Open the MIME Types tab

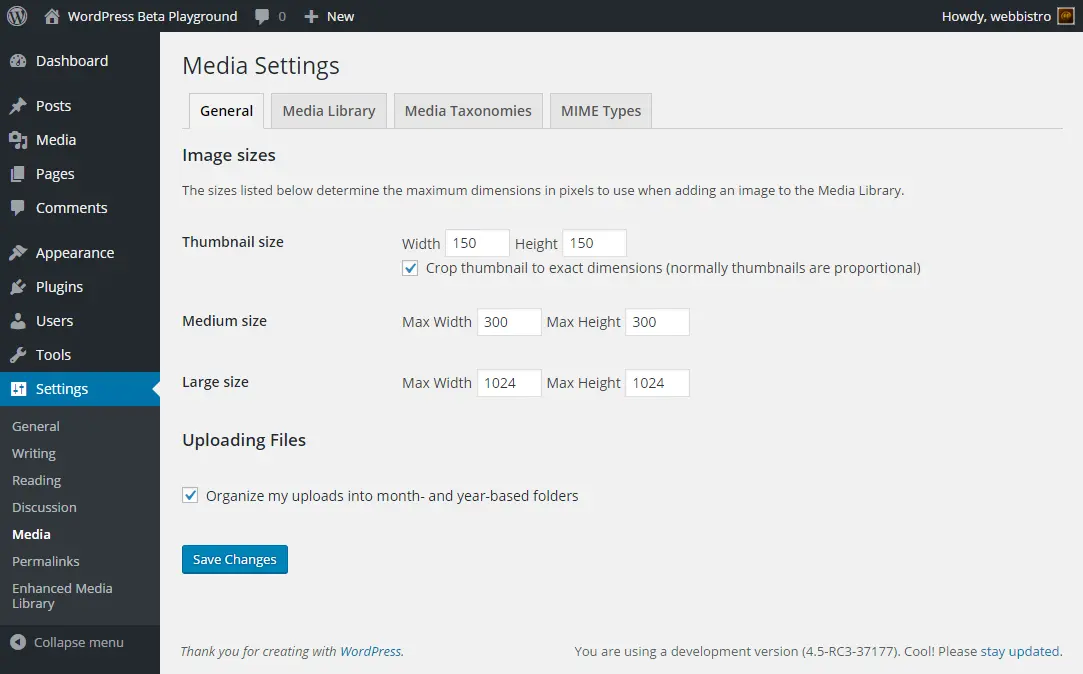600,110
